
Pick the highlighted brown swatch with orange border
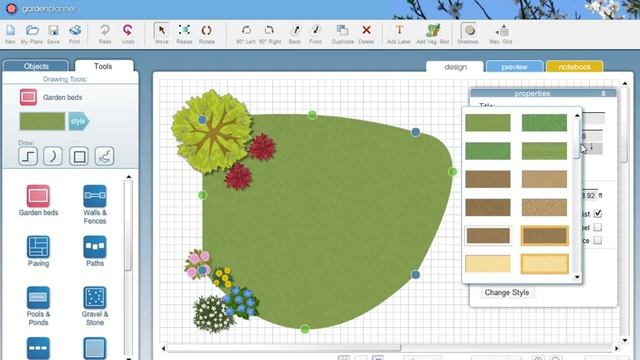point(544,236)
